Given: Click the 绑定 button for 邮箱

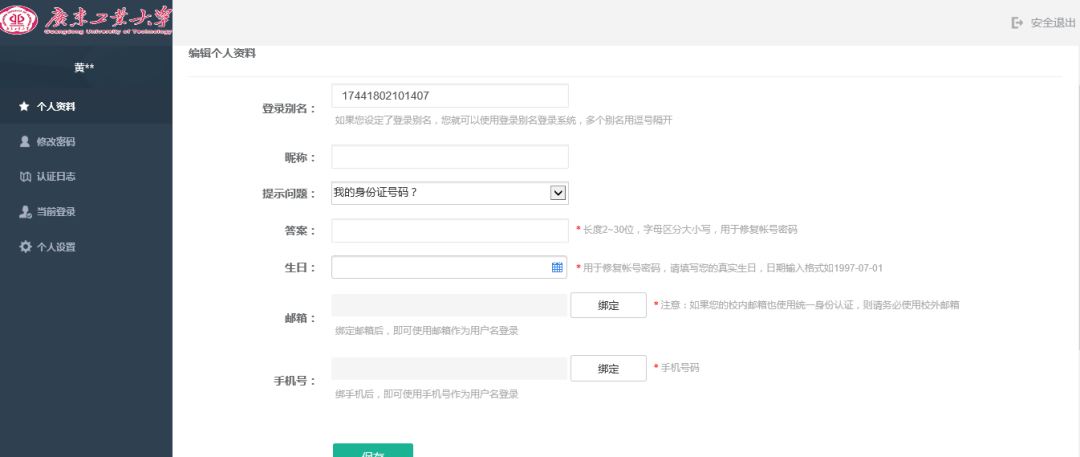Looking at the screenshot, I should point(608,305).
